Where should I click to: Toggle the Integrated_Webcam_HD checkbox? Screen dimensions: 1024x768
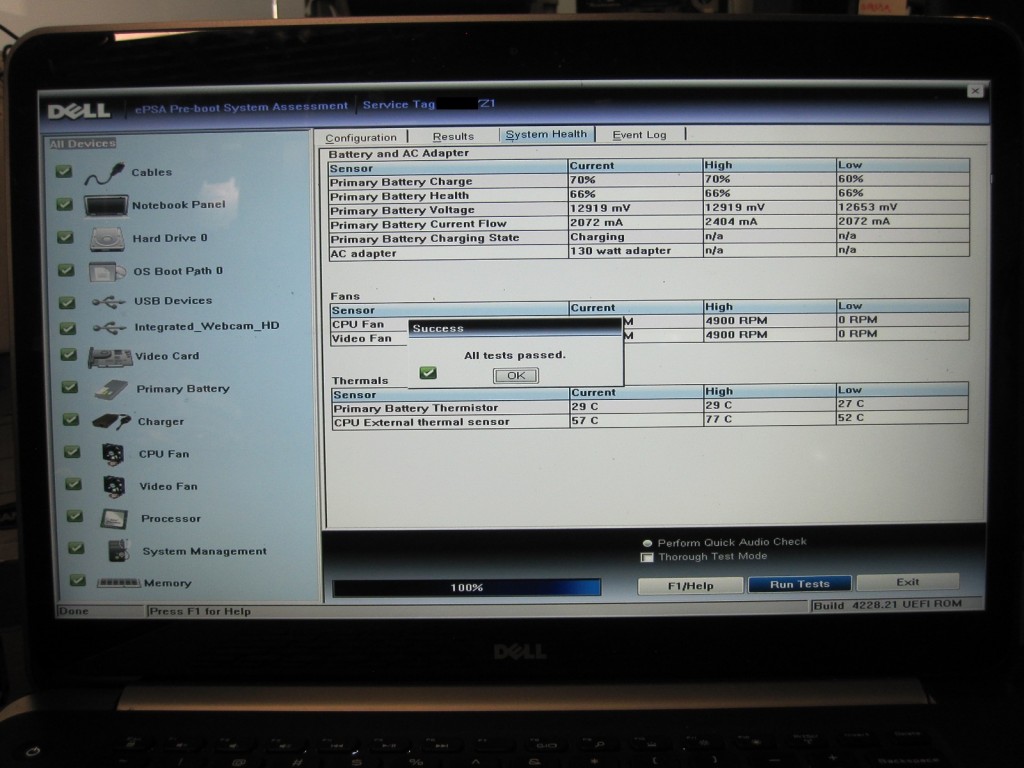(x=67, y=328)
